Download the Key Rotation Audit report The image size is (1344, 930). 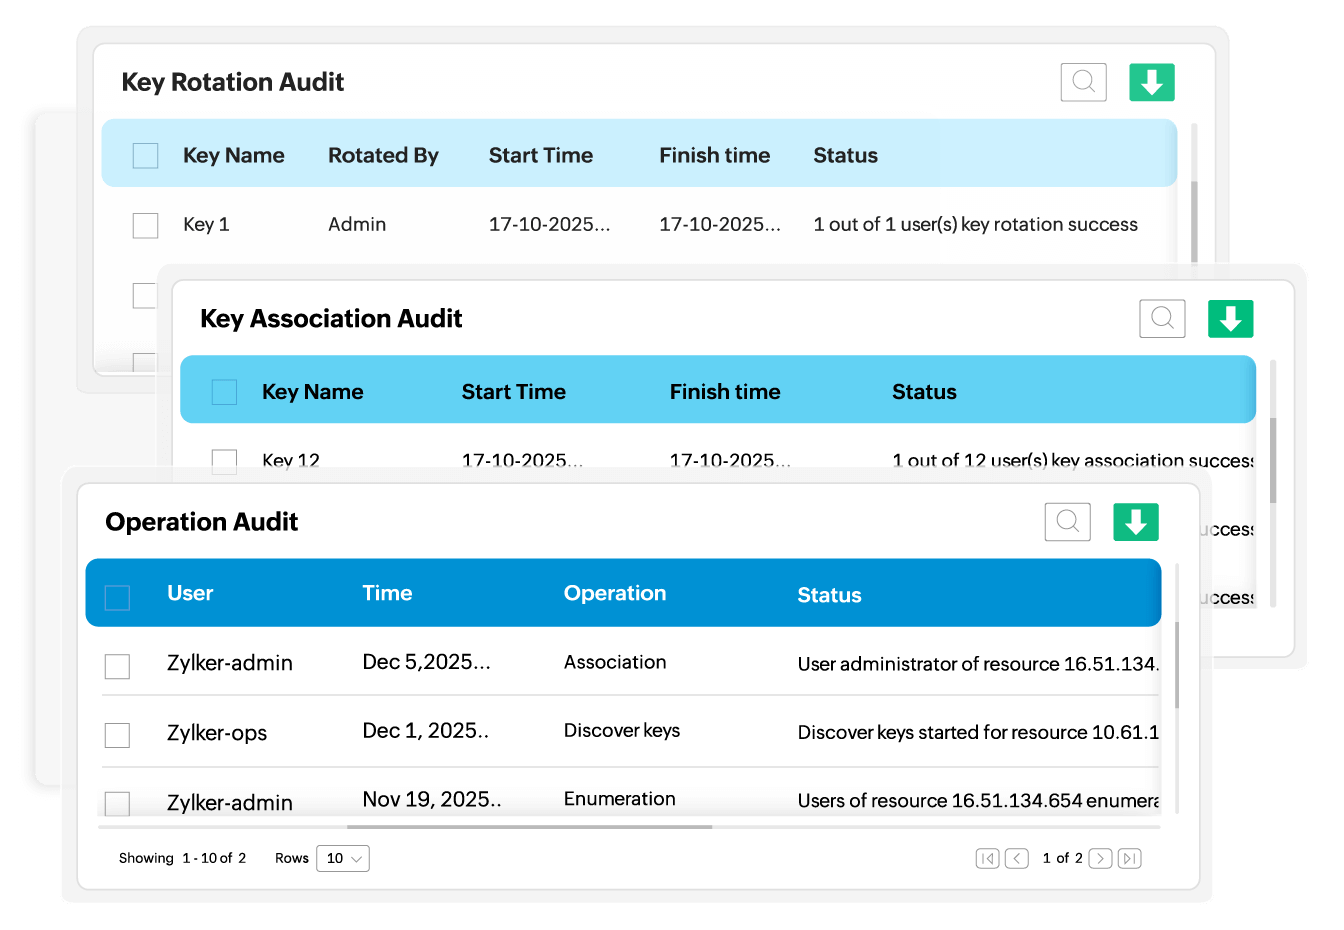pyautogui.click(x=1151, y=82)
